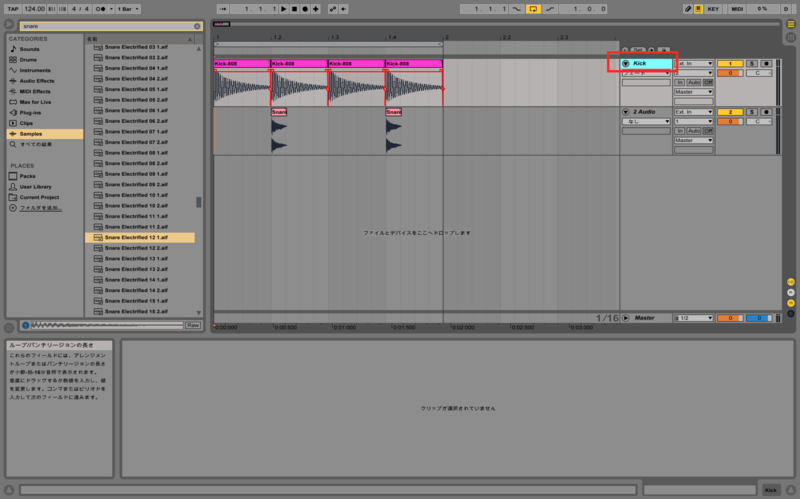The width and height of the screenshot is (800, 499).
Task: Clear the snare search field
Action: [x=197, y=26]
